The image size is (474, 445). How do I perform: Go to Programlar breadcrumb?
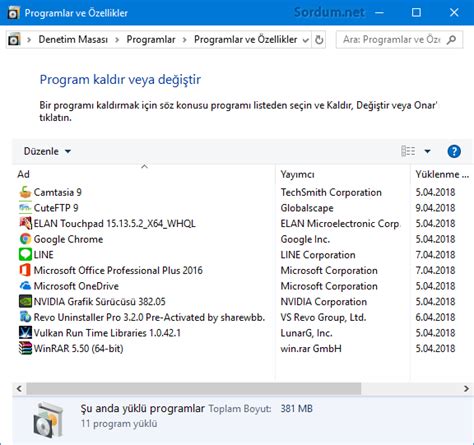tap(151, 40)
